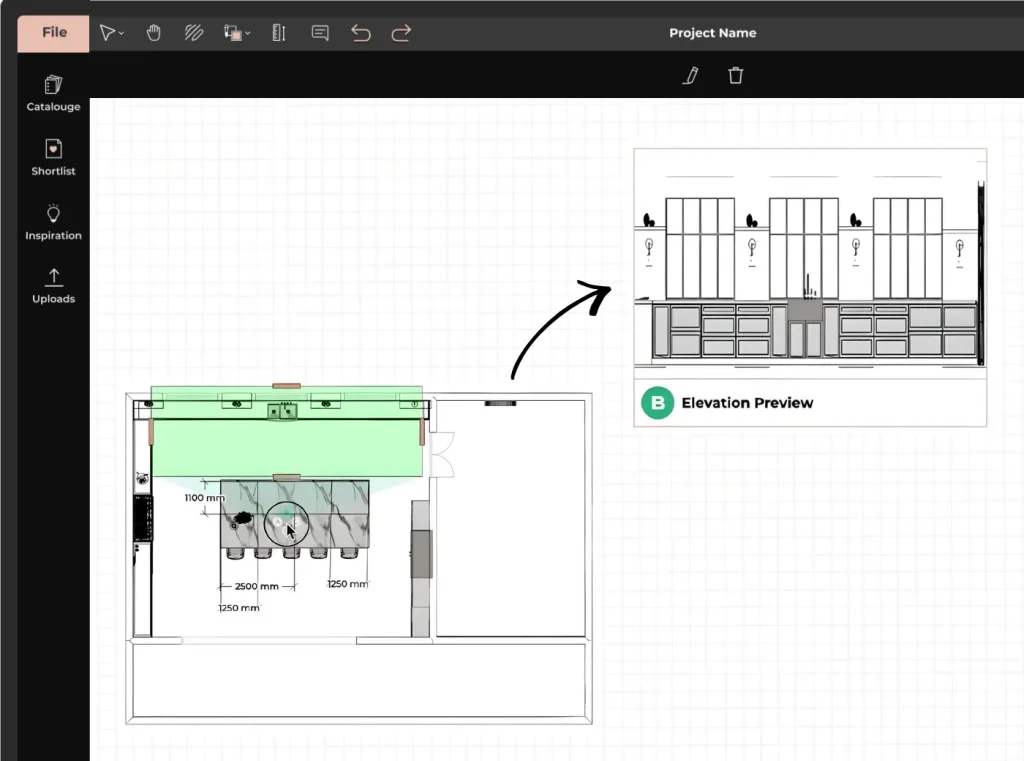Screen dimensions: 1024x761
Task: Open the Inspiration panel
Action: (x=54, y=222)
